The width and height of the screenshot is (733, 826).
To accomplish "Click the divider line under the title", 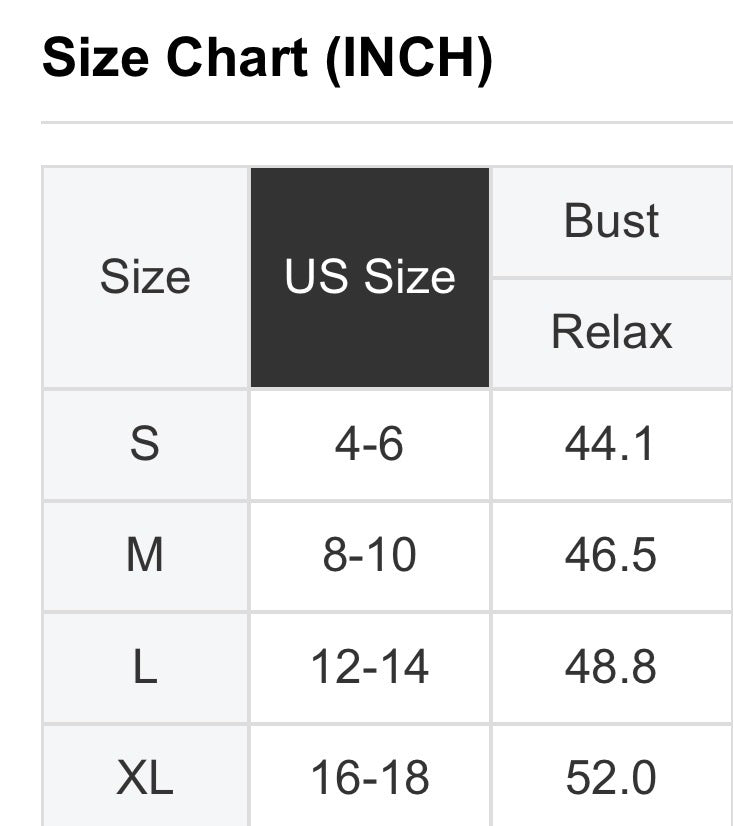I will 386,123.
